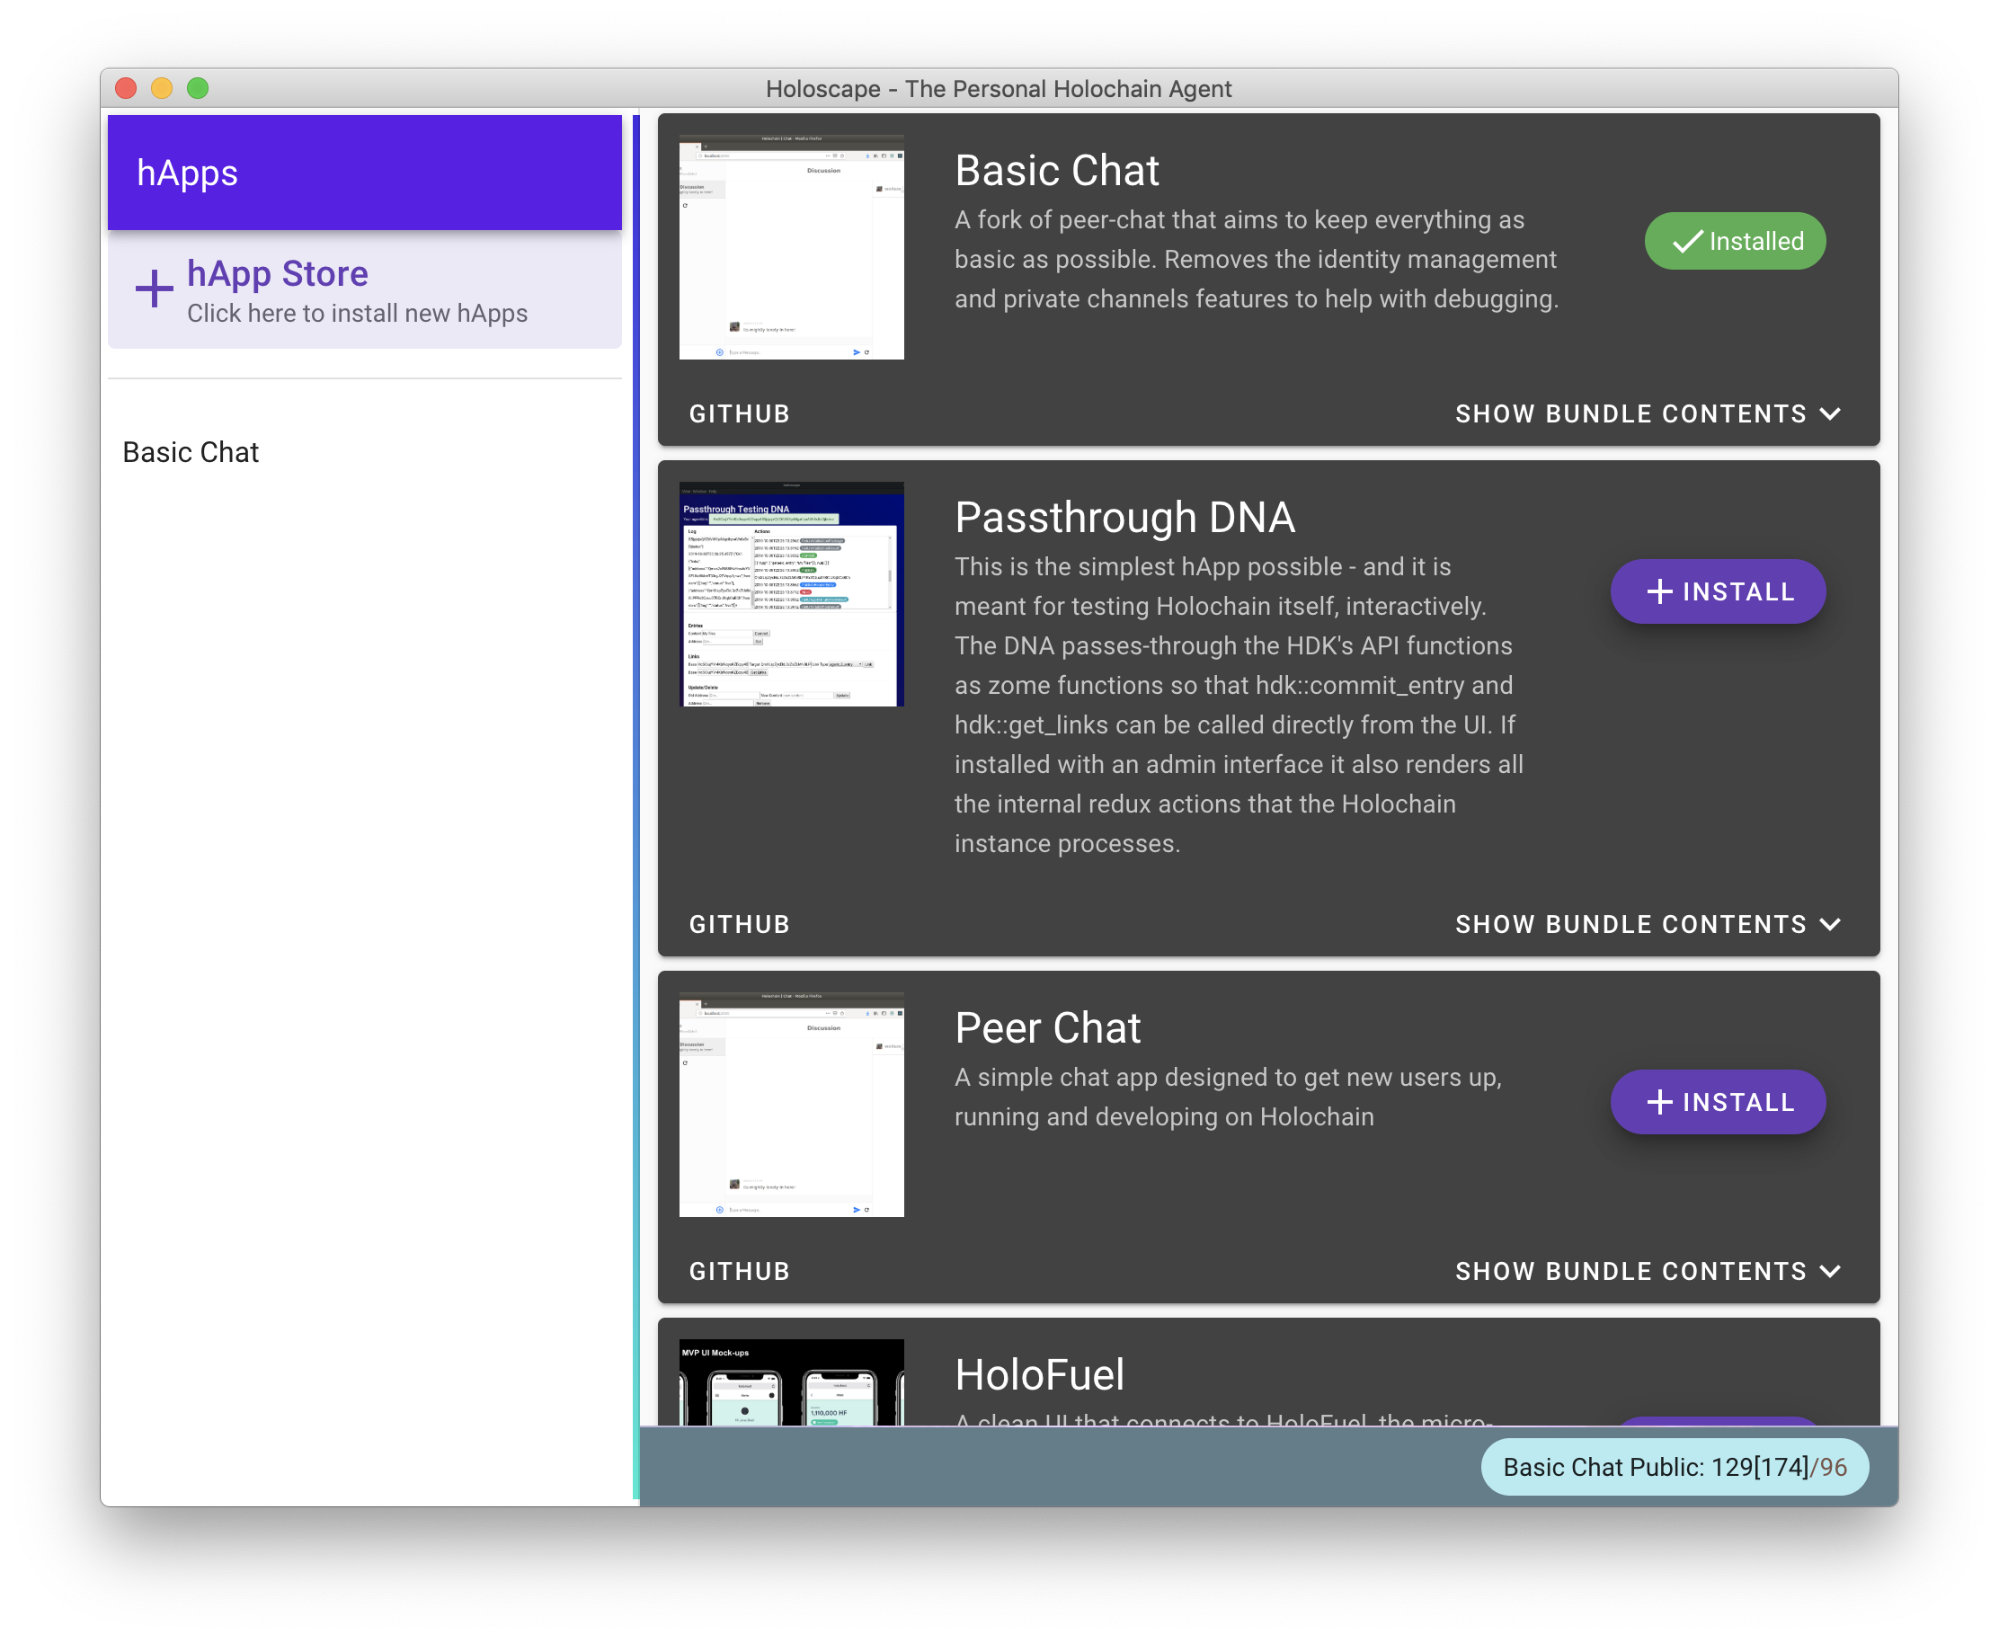
Task: Expand Show Bundle Contents for Passthrough DNA
Action: click(x=1647, y=924)
